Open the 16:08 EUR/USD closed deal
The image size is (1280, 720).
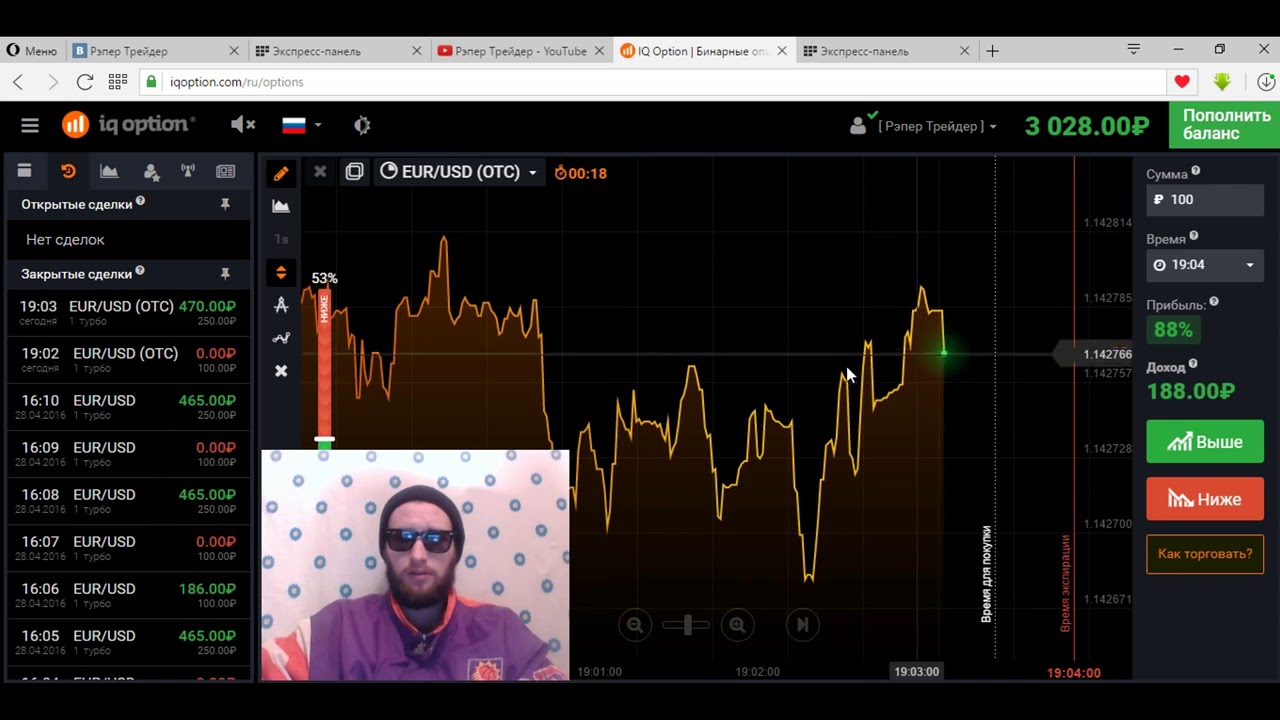[128, 500]
